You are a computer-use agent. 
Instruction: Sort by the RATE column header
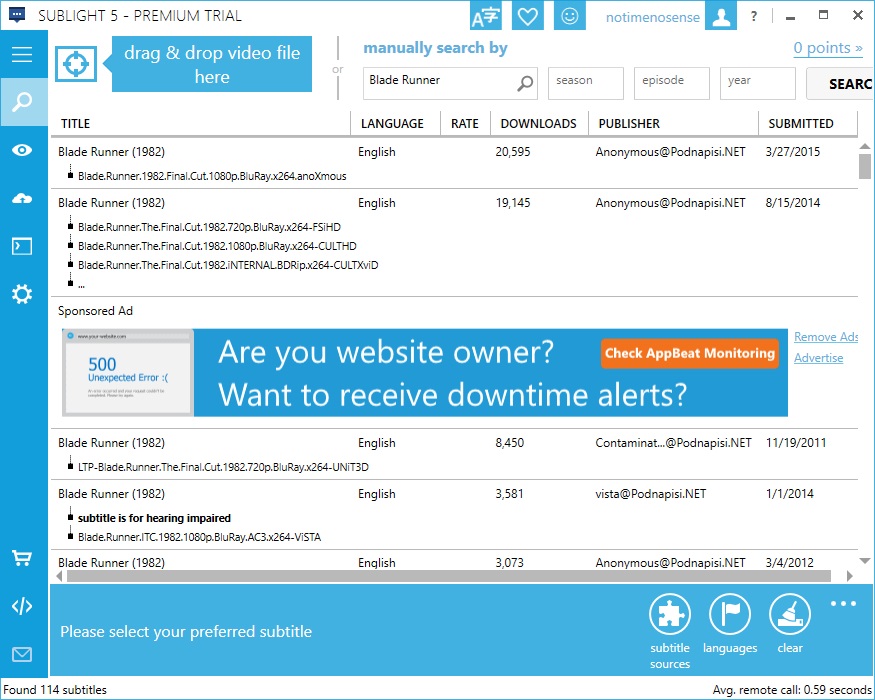[465, 123]
